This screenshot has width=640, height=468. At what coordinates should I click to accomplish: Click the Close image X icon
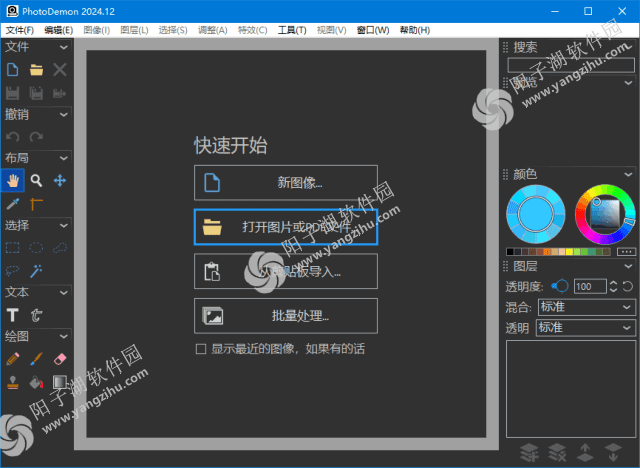pyautogui.click(x=60, y=70)
